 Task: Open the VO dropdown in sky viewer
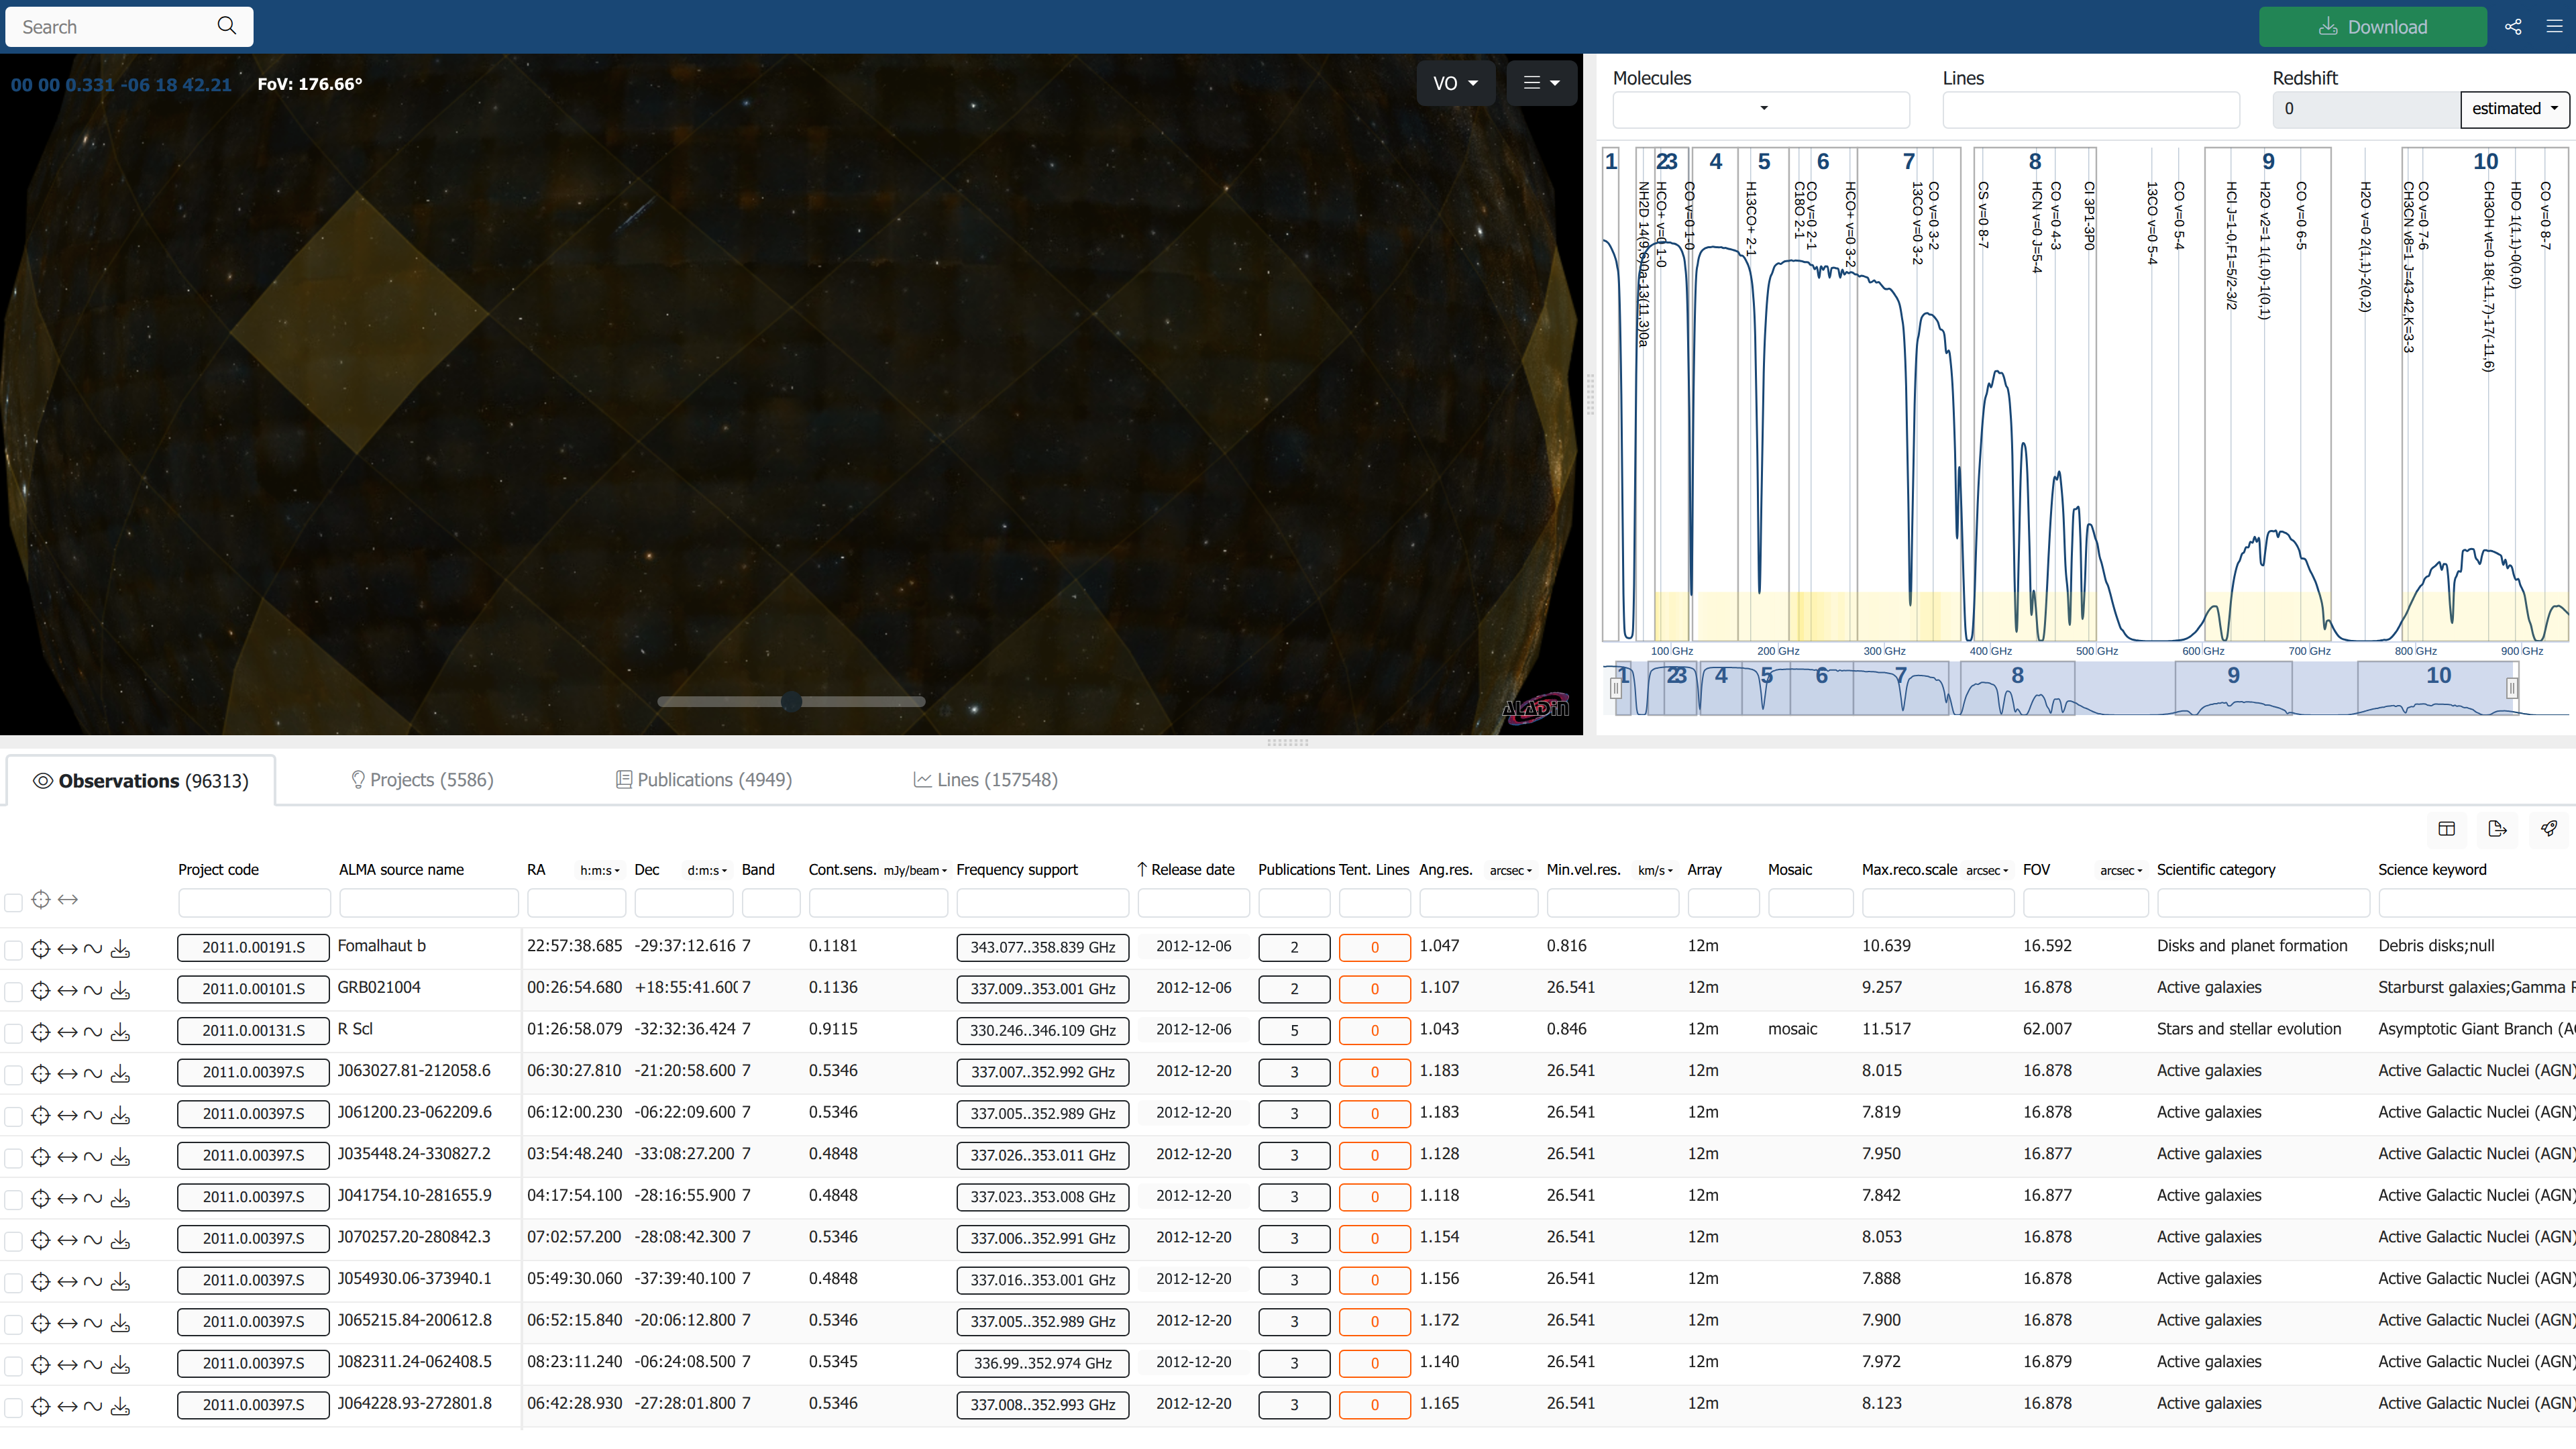(1455, 83)
